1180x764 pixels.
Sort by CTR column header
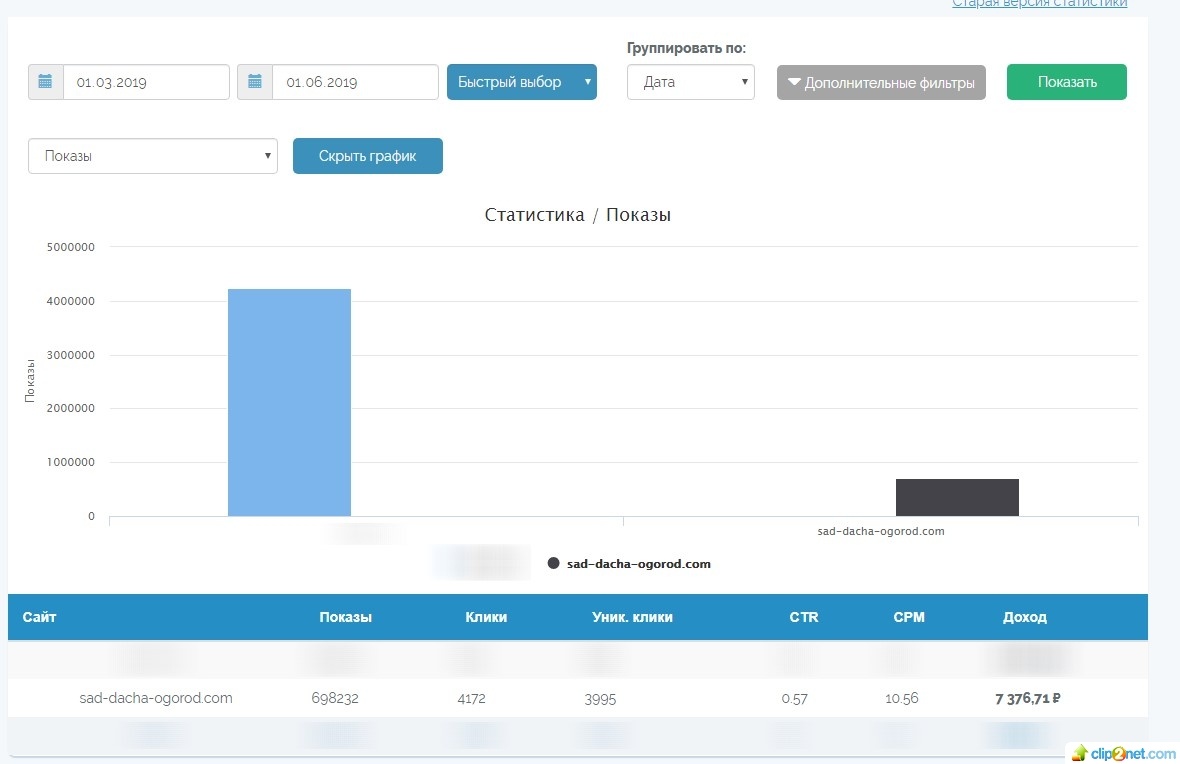(x=804, y=617)
